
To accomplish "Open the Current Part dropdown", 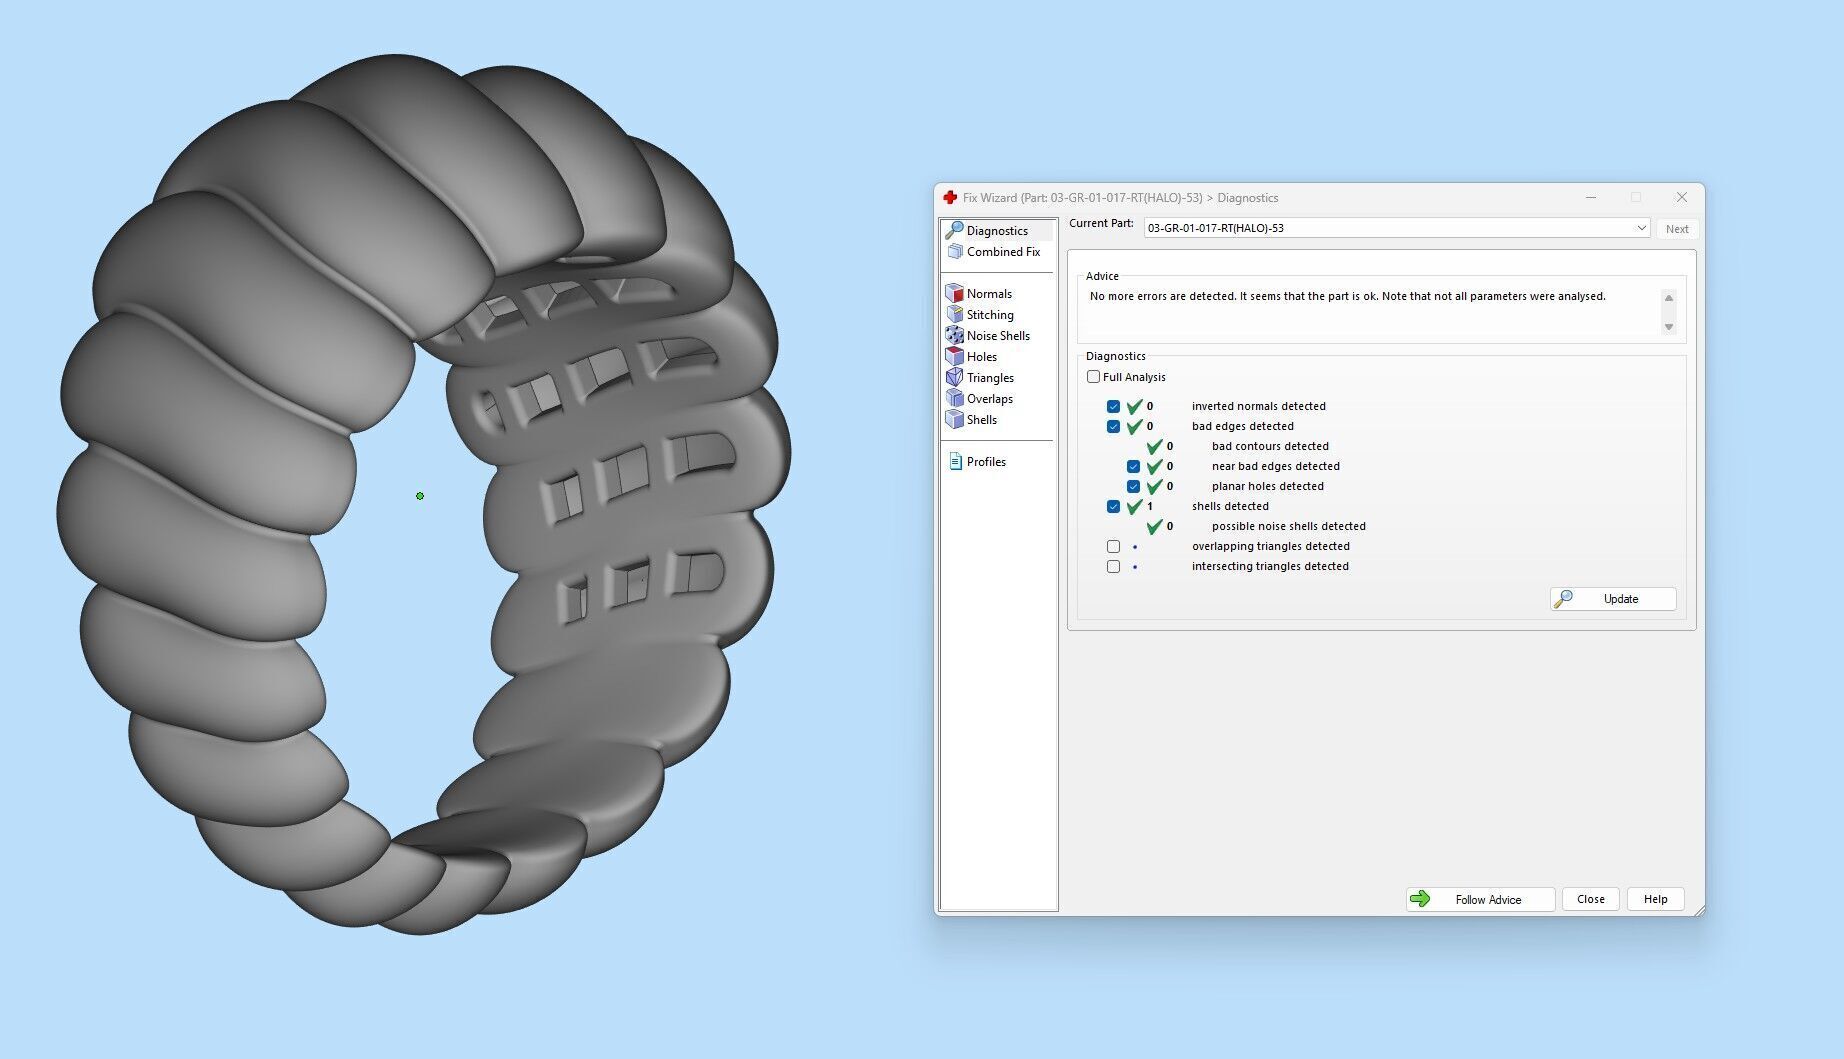I will coord(1397,228).
